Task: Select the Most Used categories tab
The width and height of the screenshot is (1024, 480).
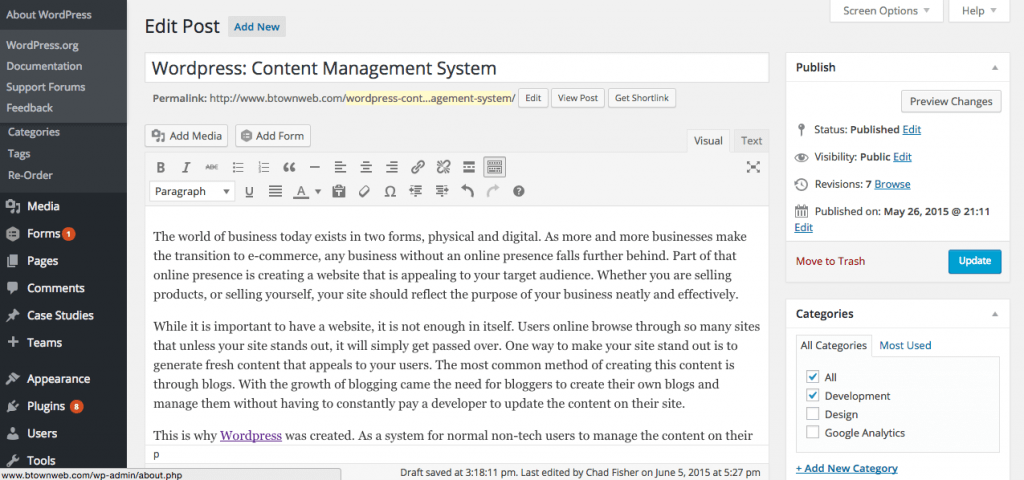Action: tap(905, 345)
